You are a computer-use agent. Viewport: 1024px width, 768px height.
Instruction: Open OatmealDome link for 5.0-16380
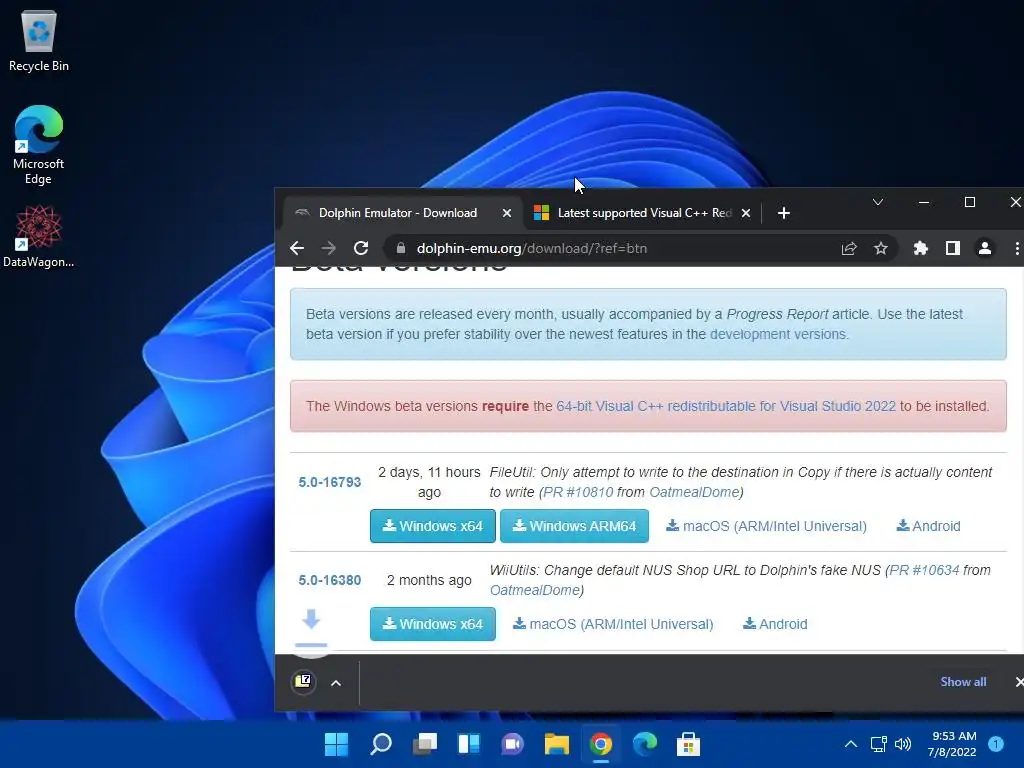tap(535, 590)
